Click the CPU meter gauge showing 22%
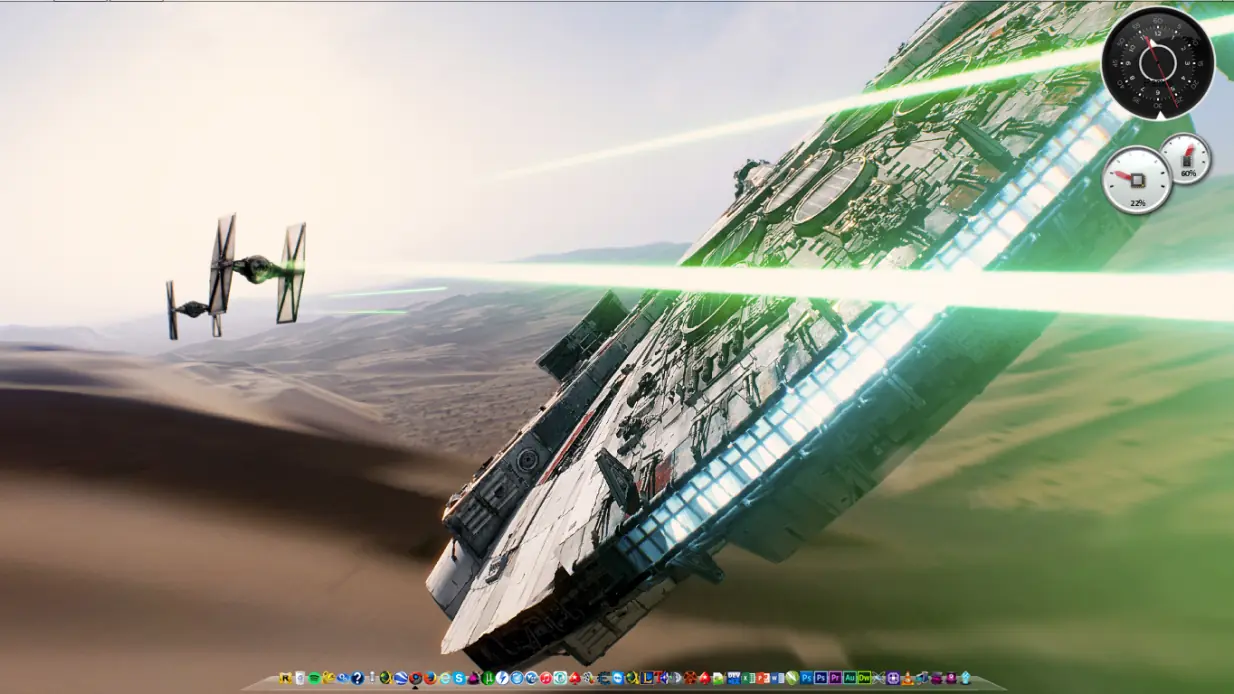Screen dimensions: 1234x694 [1137, 180]
